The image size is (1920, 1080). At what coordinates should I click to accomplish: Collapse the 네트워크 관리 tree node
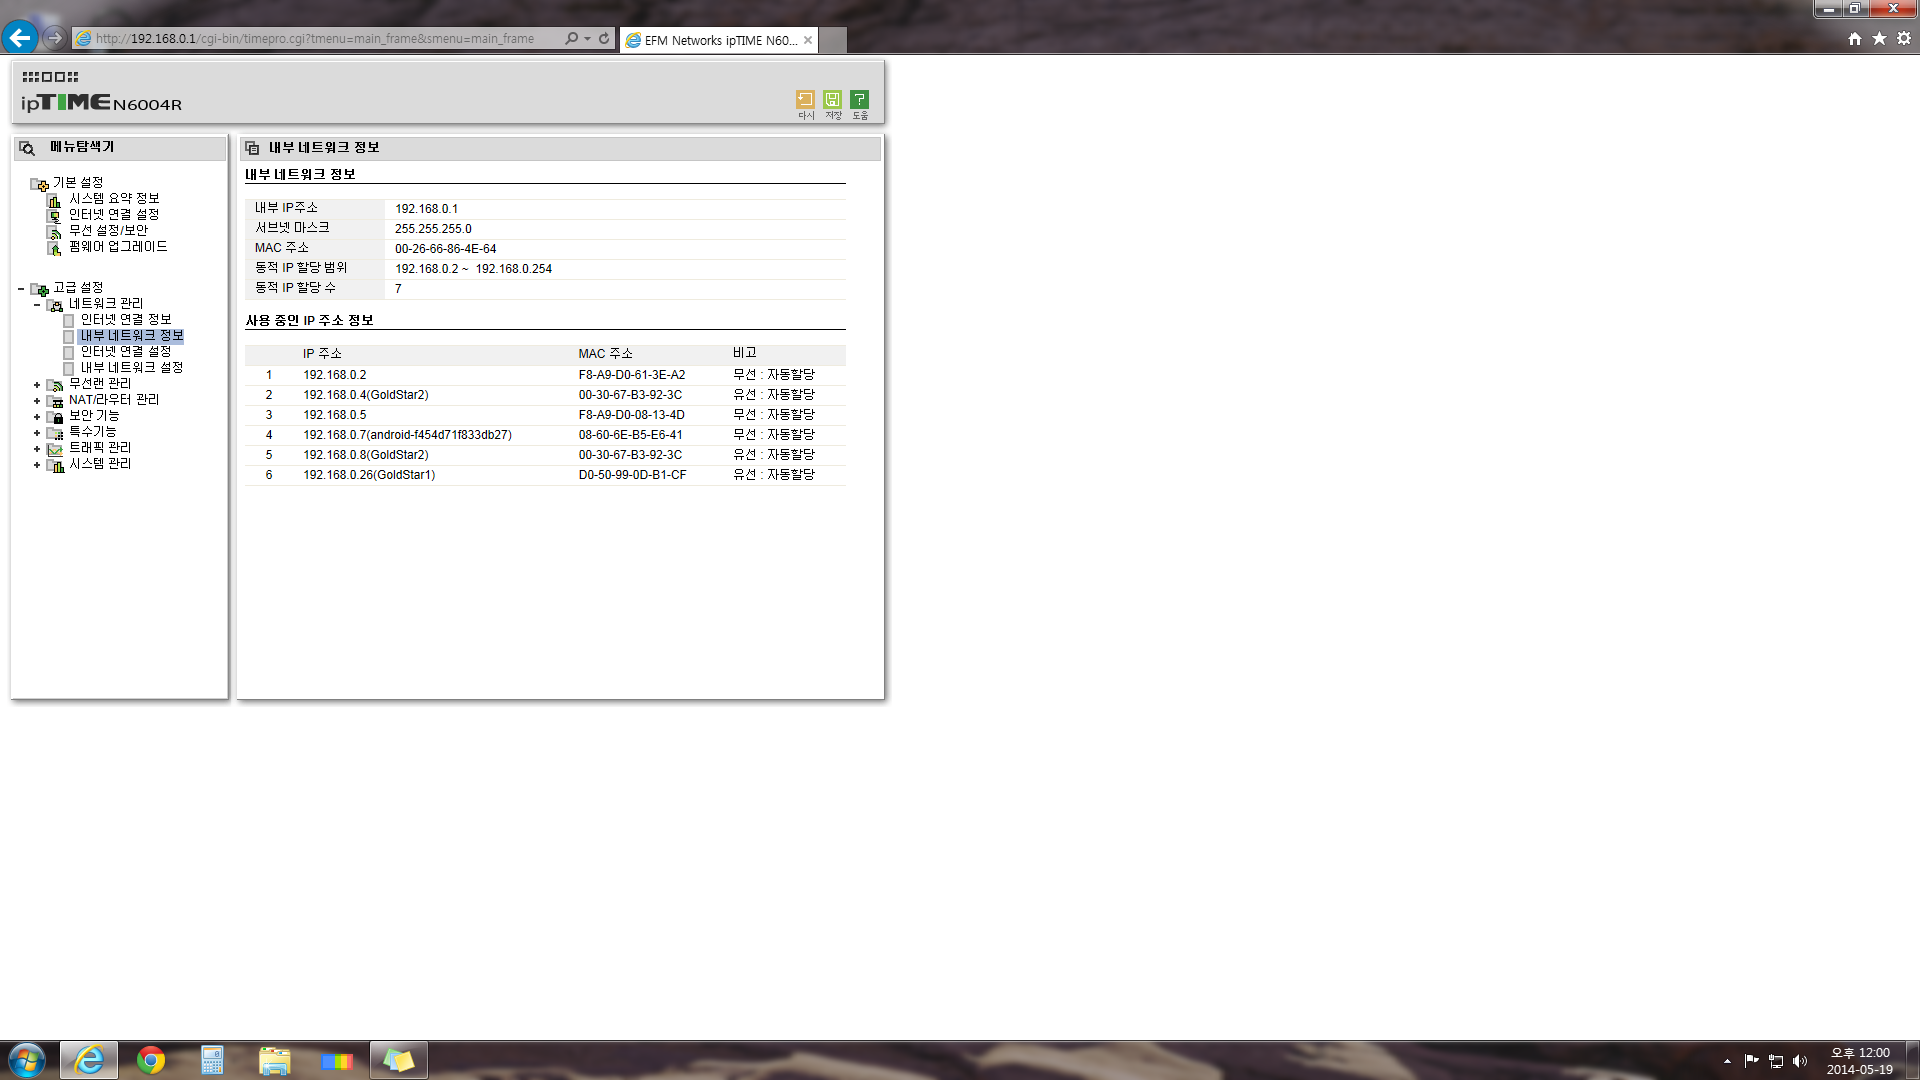(x=37, y=305)
